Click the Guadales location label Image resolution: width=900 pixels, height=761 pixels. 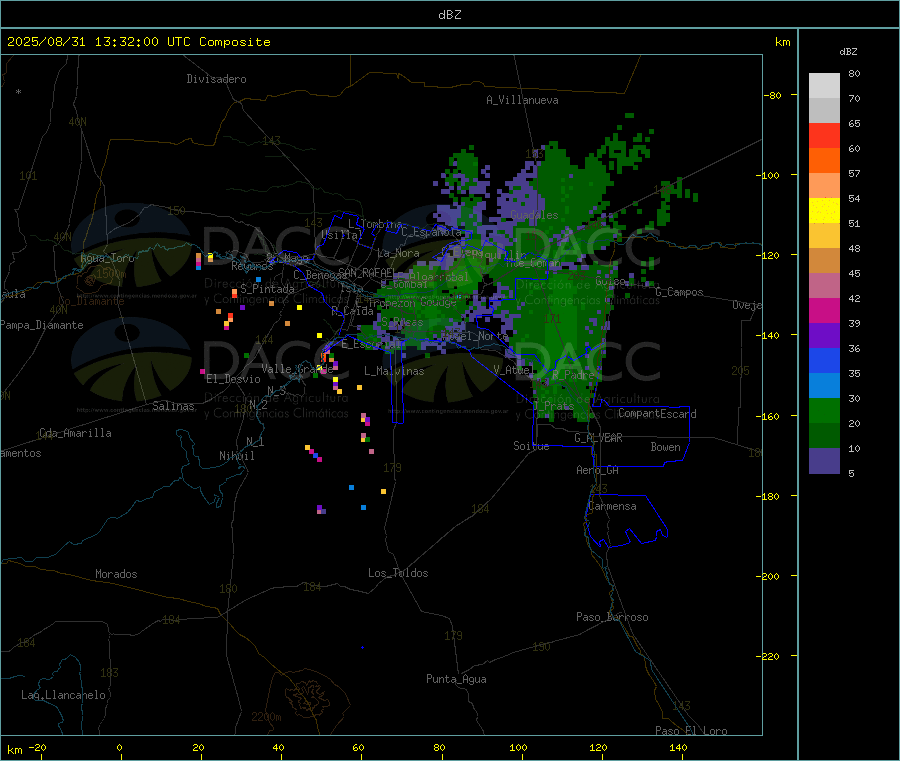tap(534, 215)
